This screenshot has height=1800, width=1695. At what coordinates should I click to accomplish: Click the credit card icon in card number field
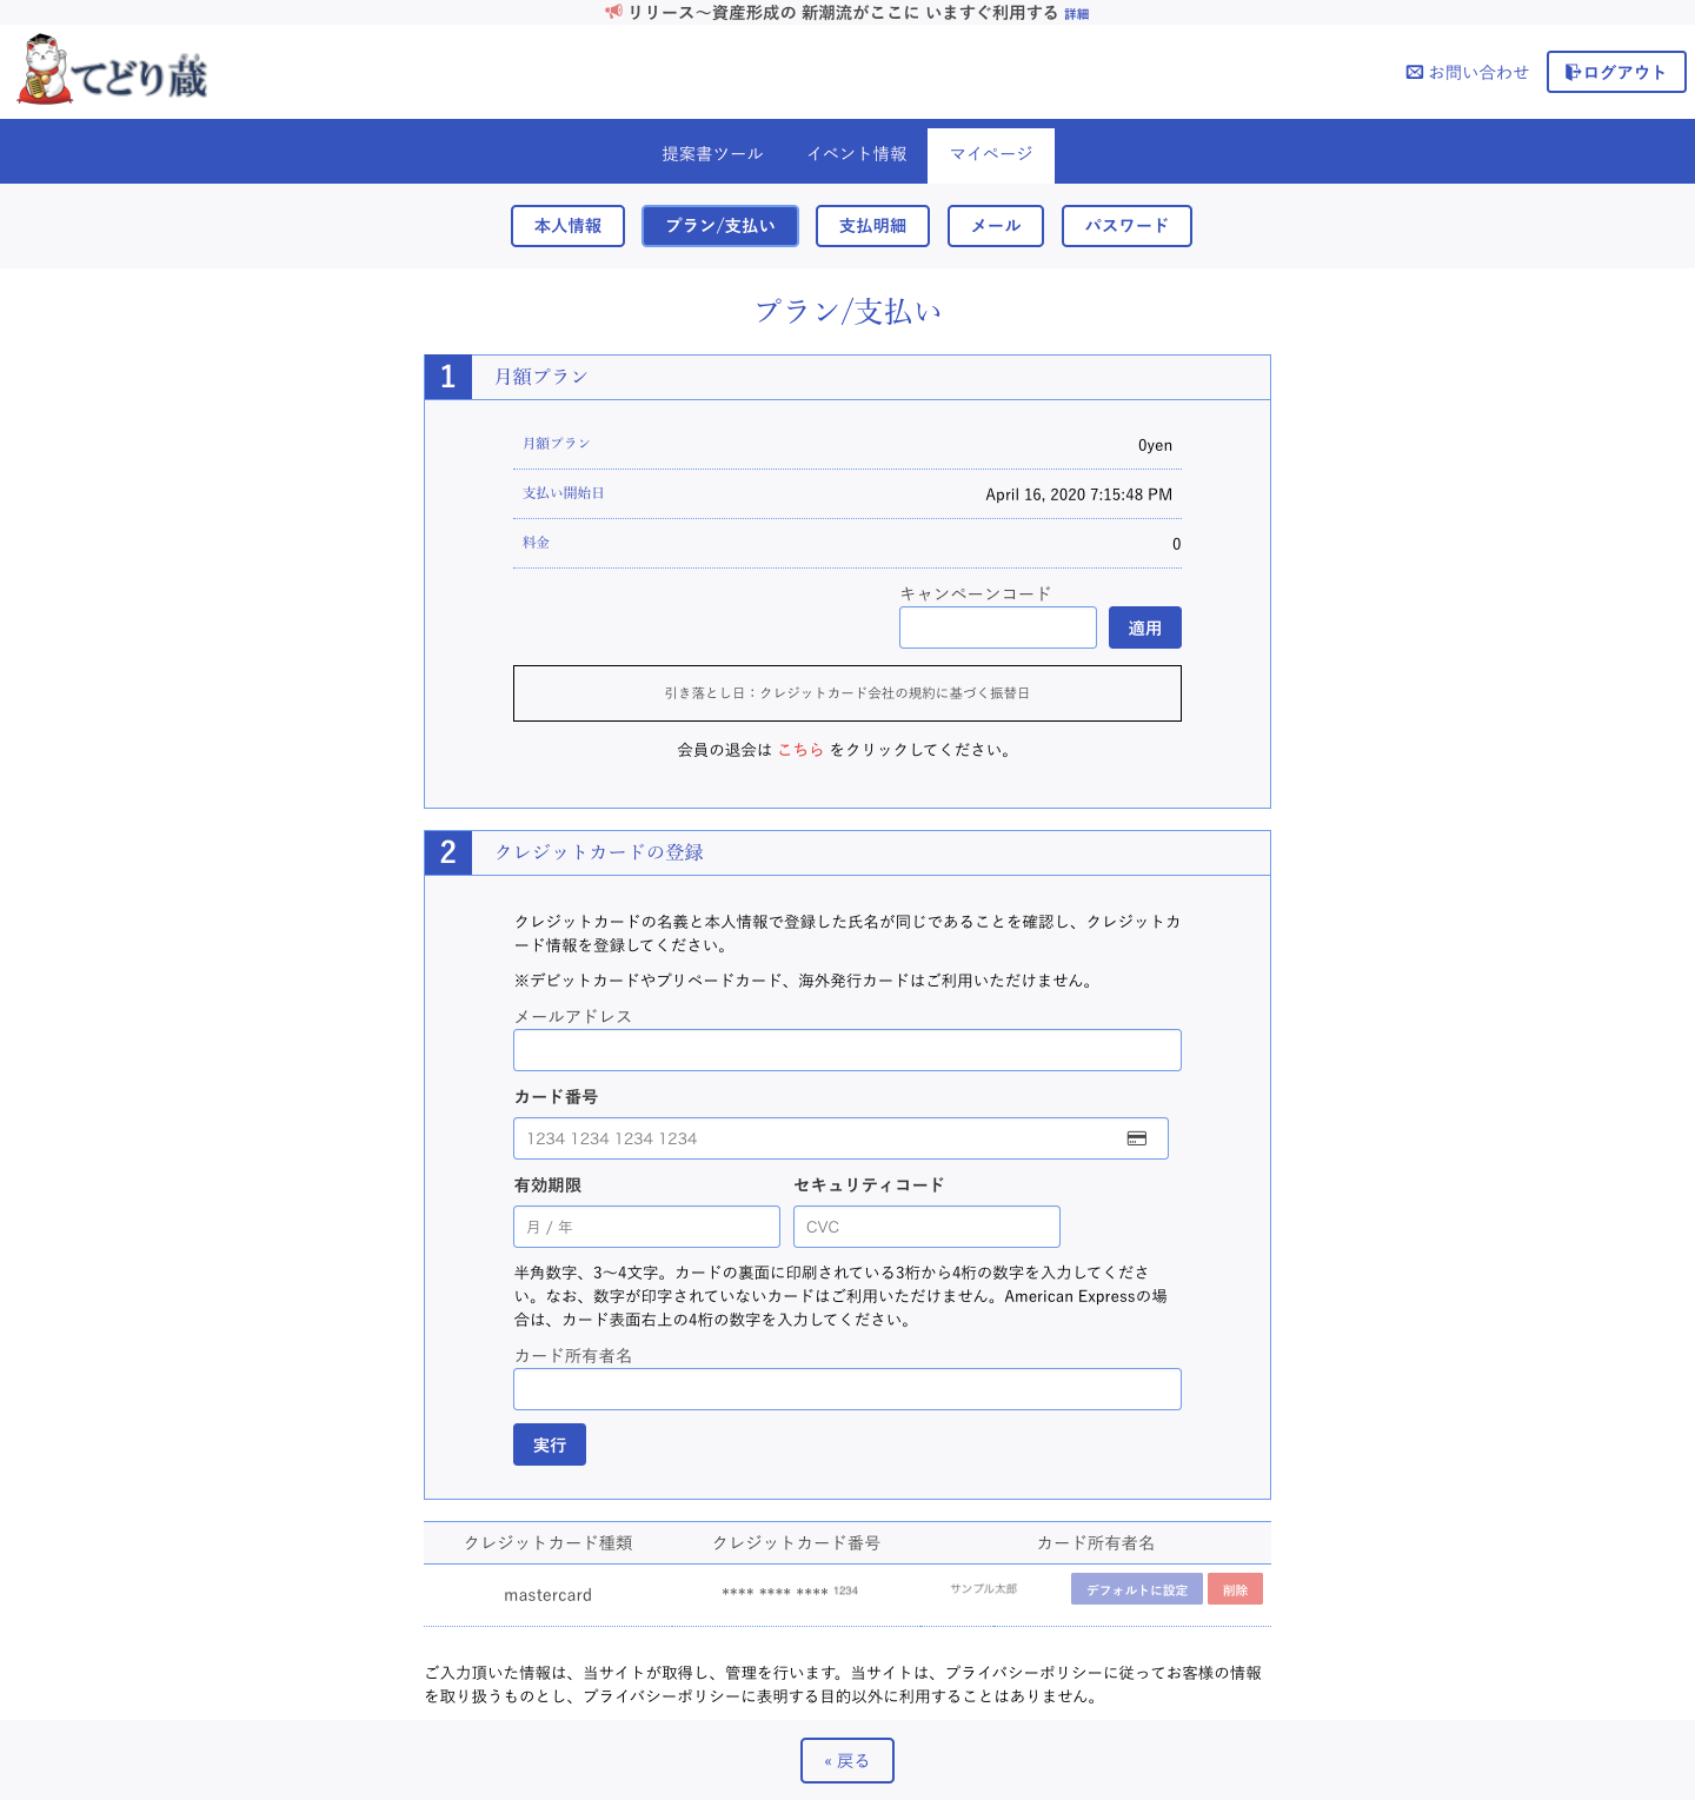[x=1136, y=1138]
